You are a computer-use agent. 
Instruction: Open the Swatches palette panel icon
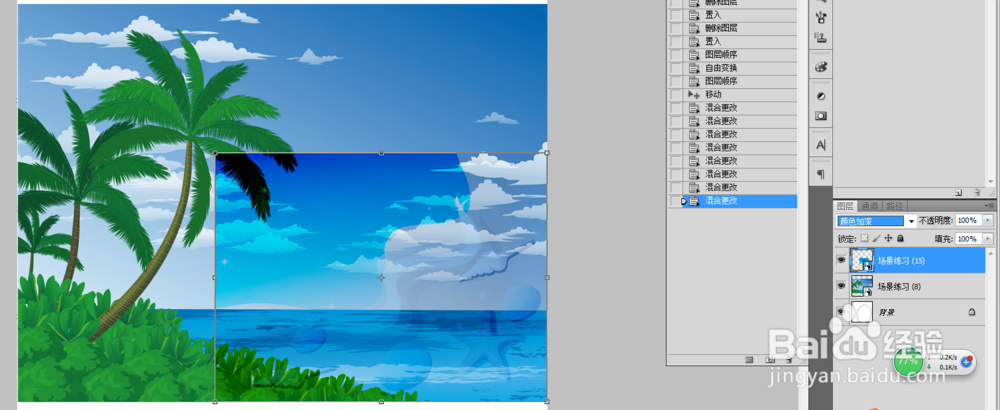click(x=821, y=66)
